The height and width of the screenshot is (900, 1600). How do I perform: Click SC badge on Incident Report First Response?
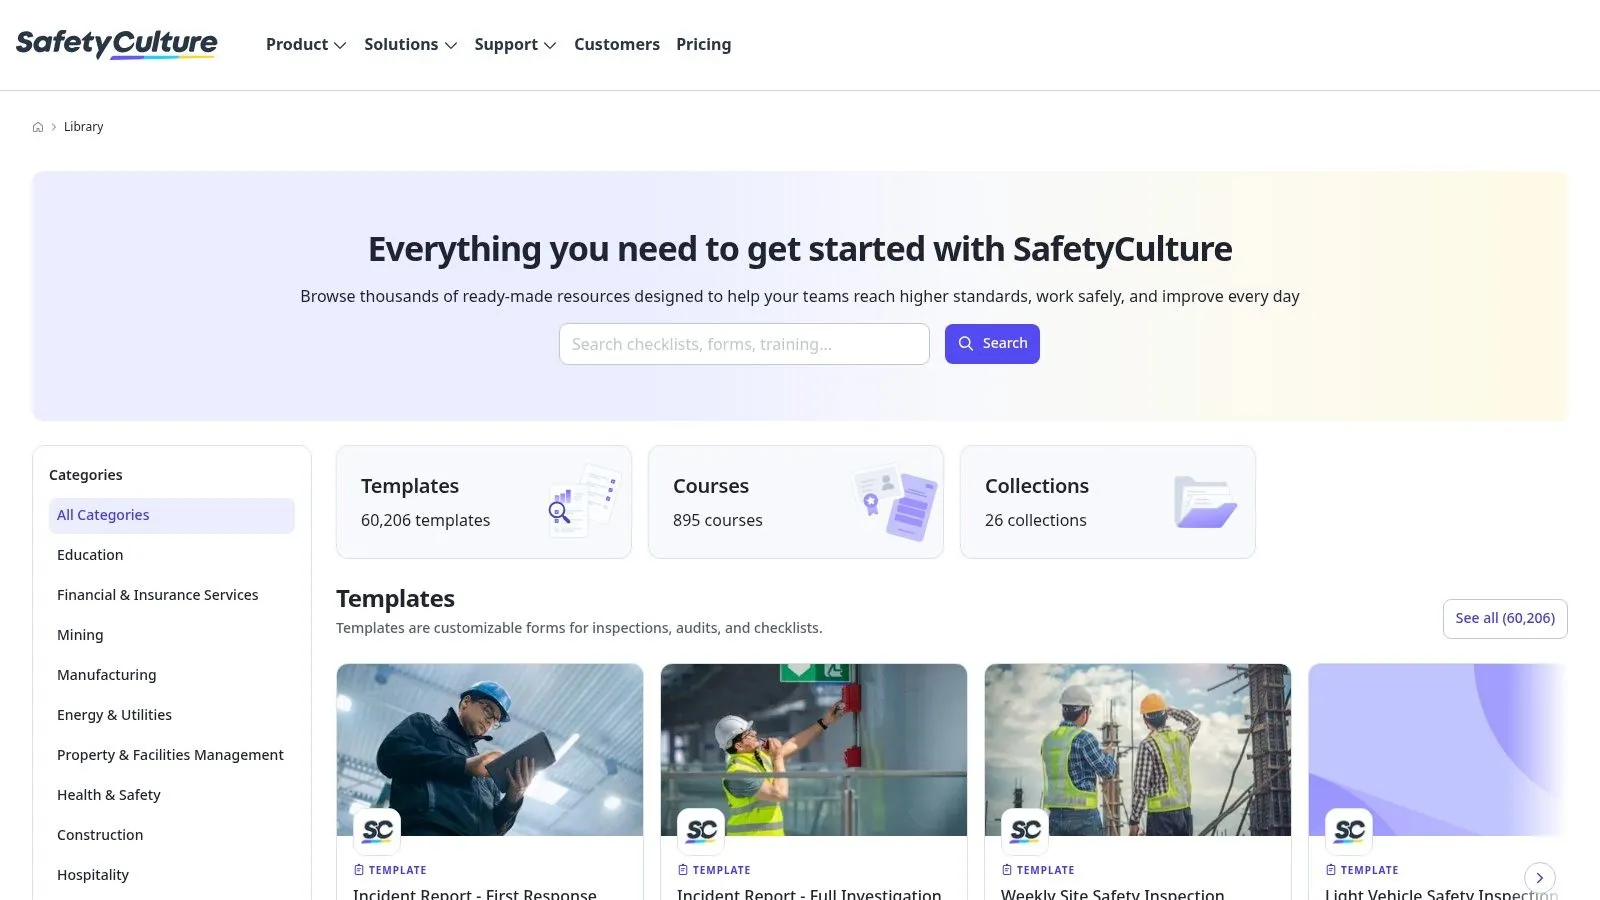377,831
